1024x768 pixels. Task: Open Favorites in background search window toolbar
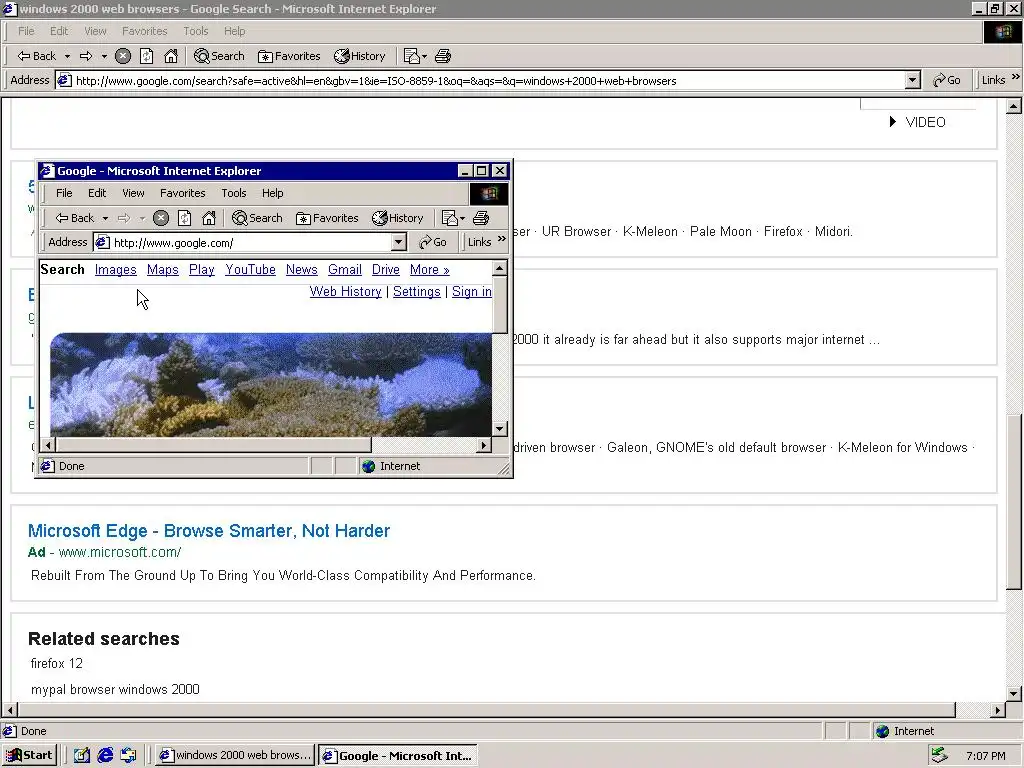(x=289, y=56)
